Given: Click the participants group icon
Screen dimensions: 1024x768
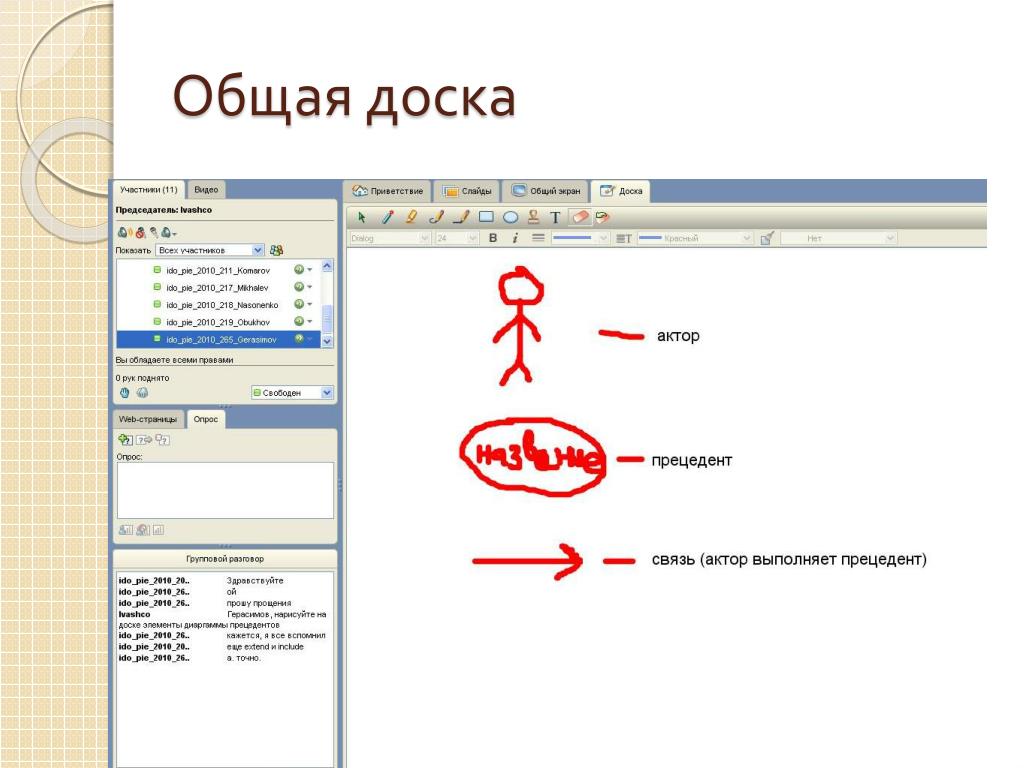Looking at the screenshot, I should [x=277, y=250].
